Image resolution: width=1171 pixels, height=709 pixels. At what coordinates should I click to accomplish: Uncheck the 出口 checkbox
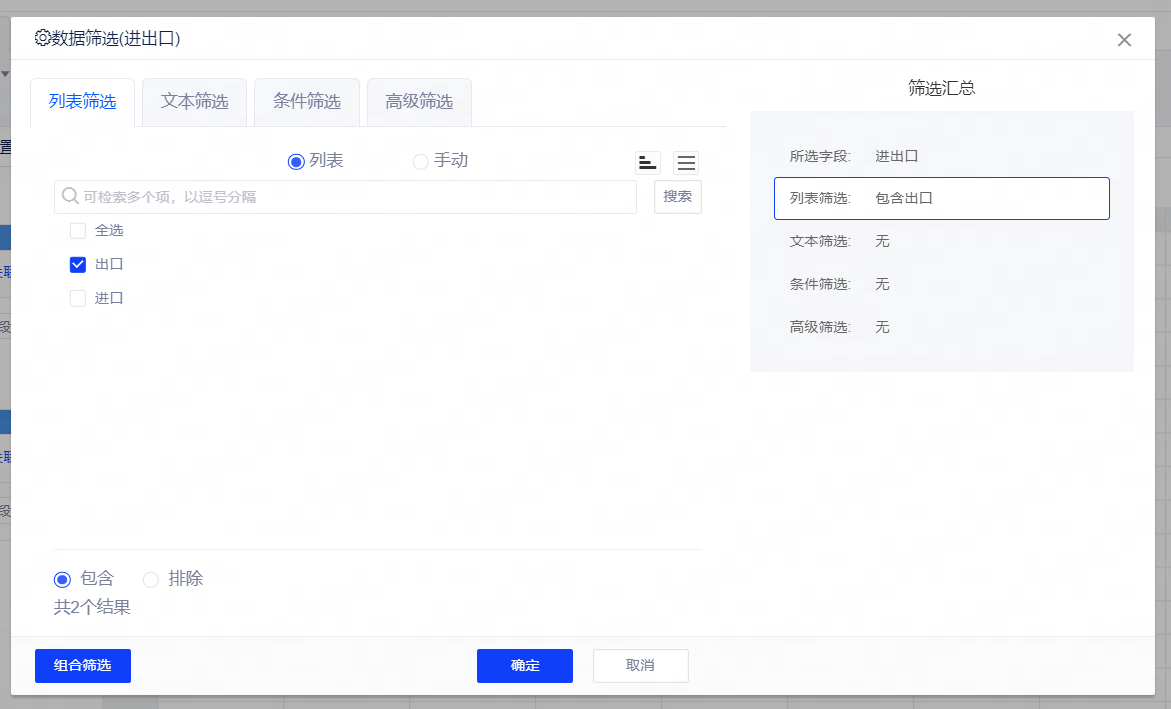tap(78, 265)
